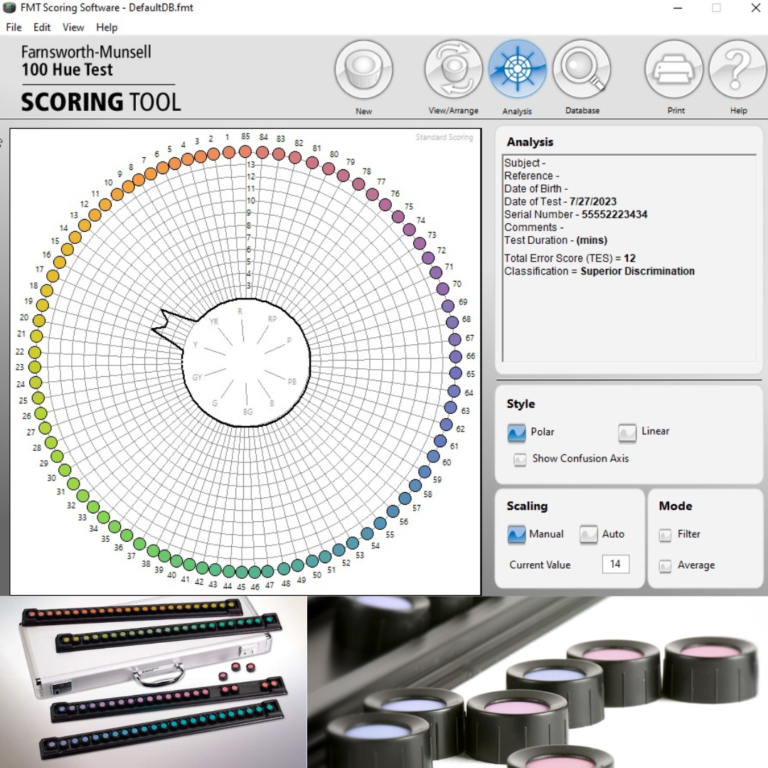Click the Date of Test 7/27/2023 line
Image resolution: width=768 pixels, height=768 pixels.
click(560, 201)
